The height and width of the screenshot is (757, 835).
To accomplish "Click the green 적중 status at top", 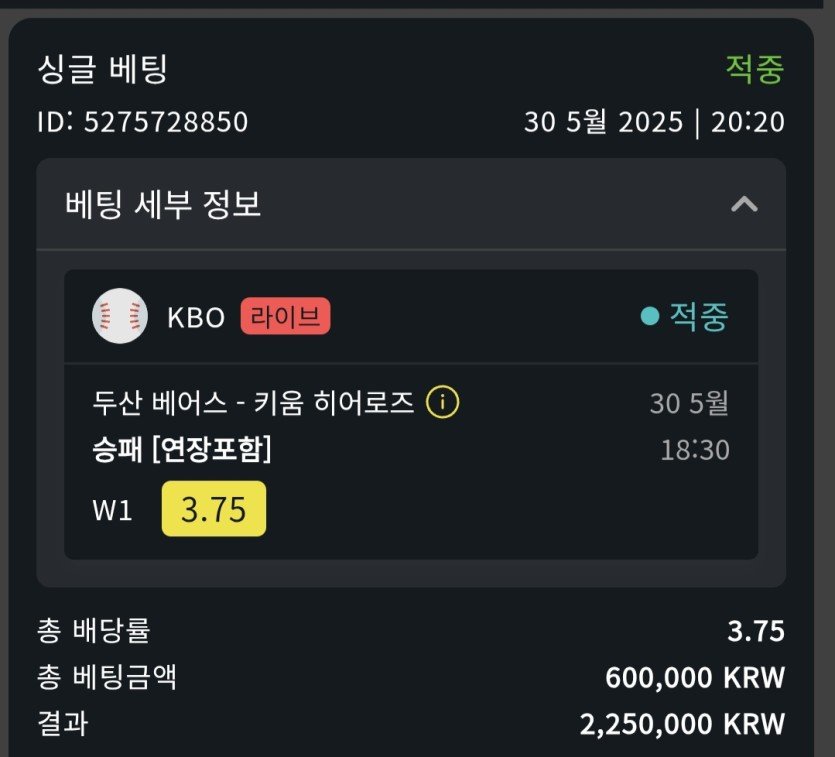I will coord(754,70).
